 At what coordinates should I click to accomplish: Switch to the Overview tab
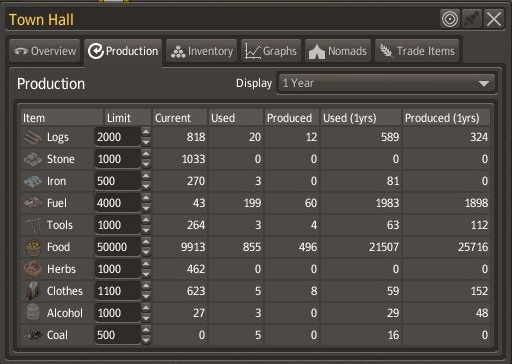(x=45, y=51)
